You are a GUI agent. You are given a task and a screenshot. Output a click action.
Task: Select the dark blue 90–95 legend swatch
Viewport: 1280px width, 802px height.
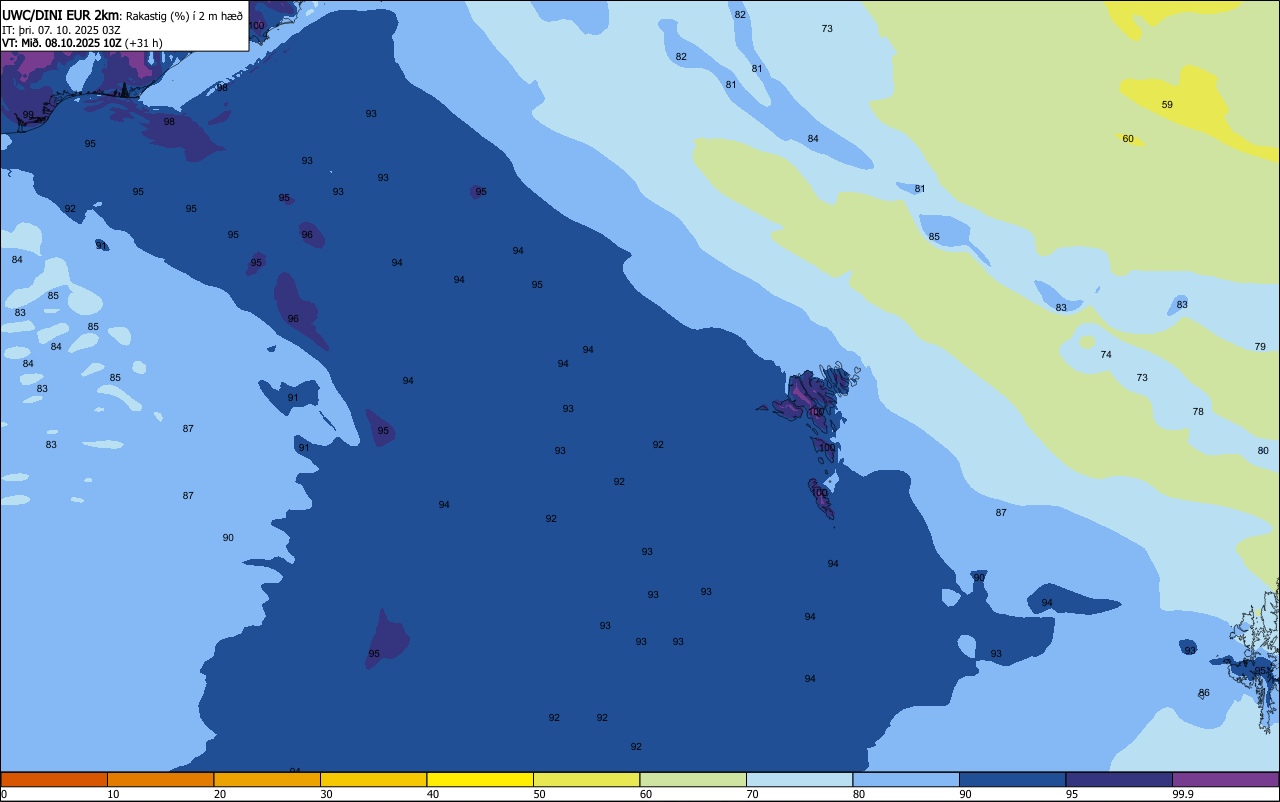[x=1012, y=779]
